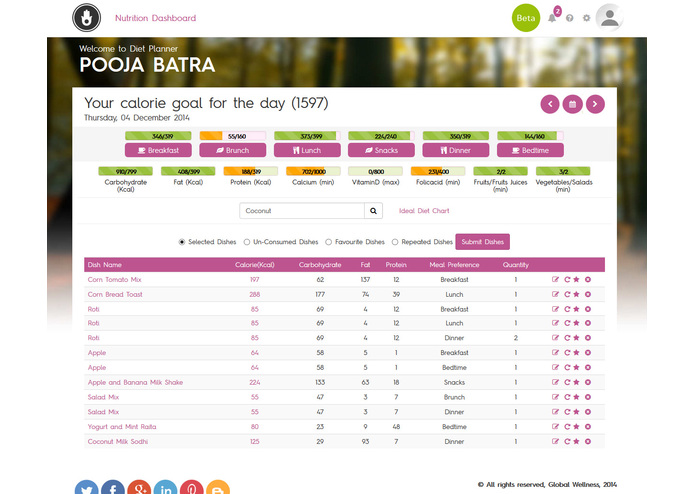Select Un-Consumed Dishes radio
The image size is (695, 494).
click(x=247, y=242)
